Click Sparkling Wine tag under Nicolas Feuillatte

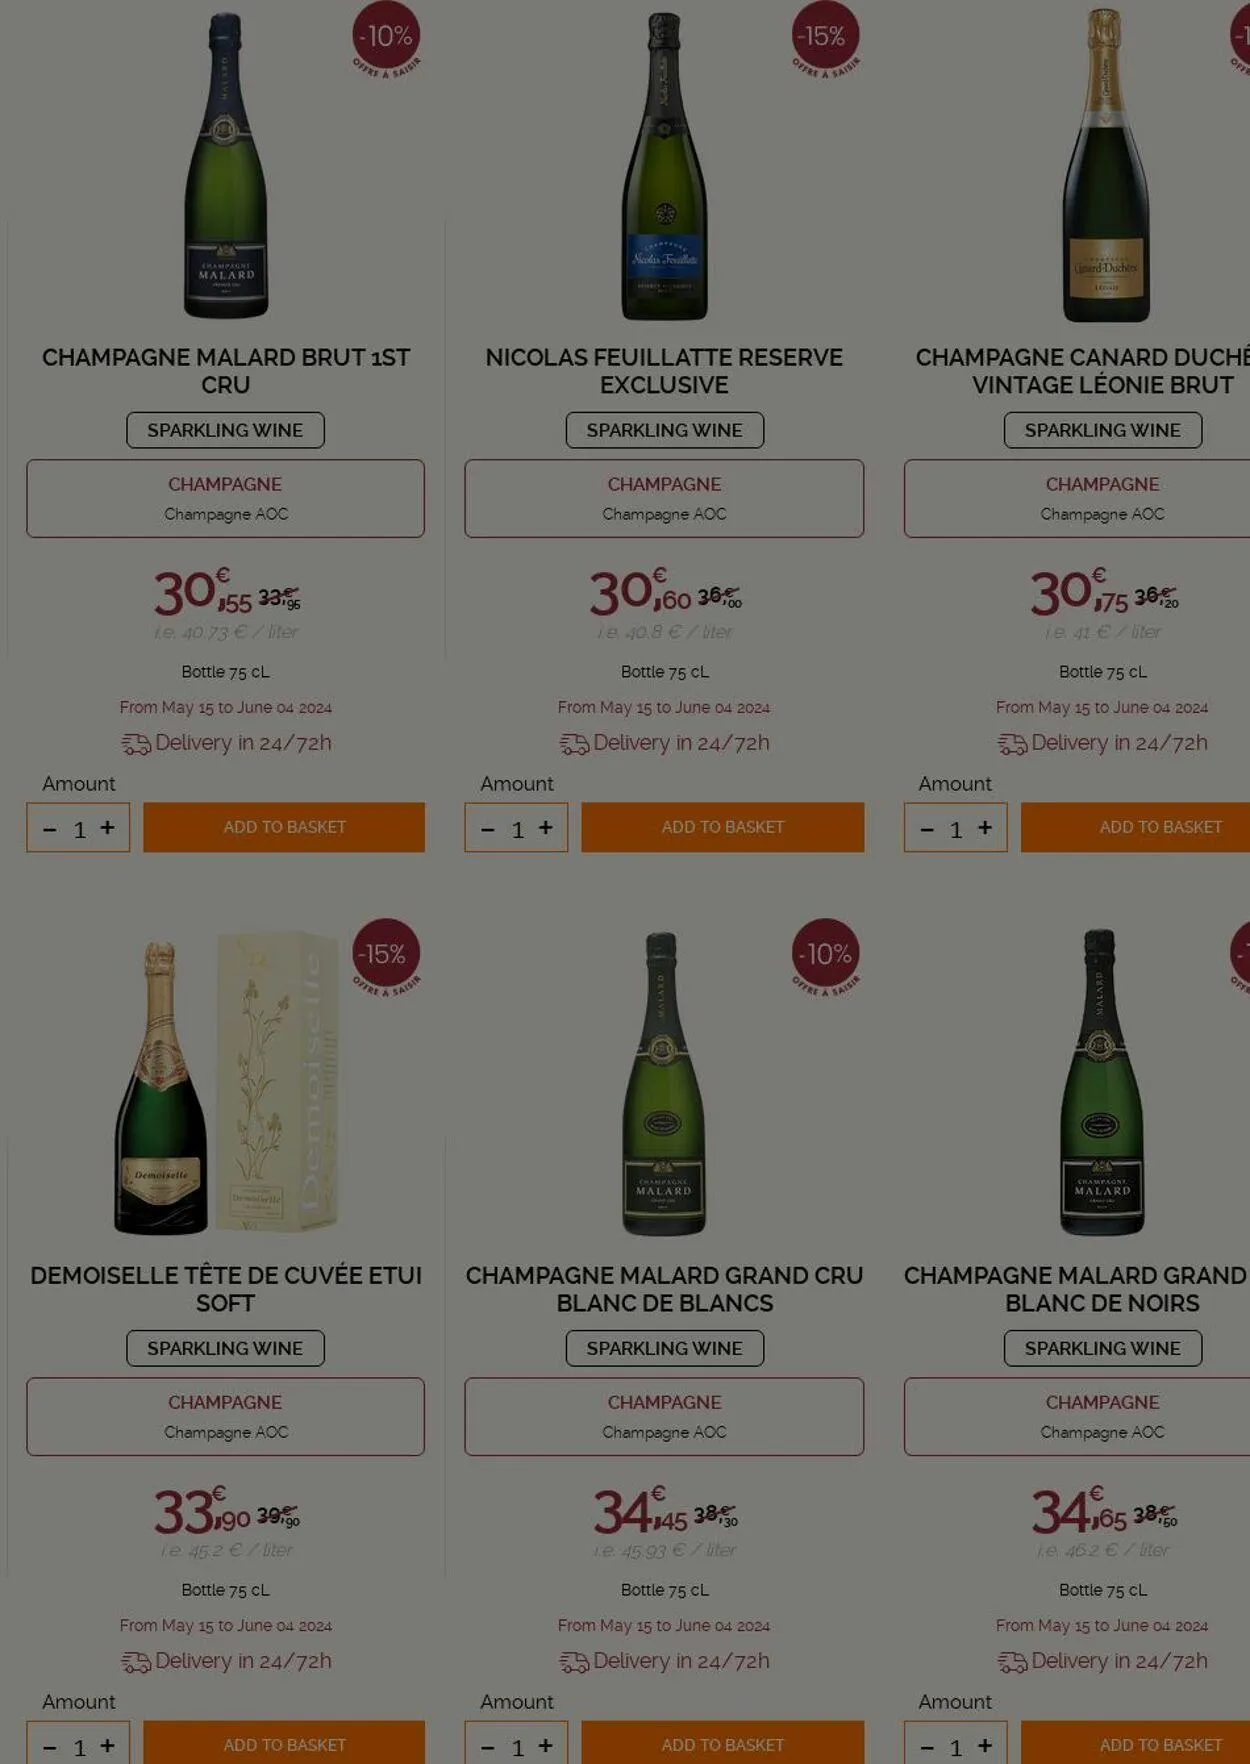point(664,430)
